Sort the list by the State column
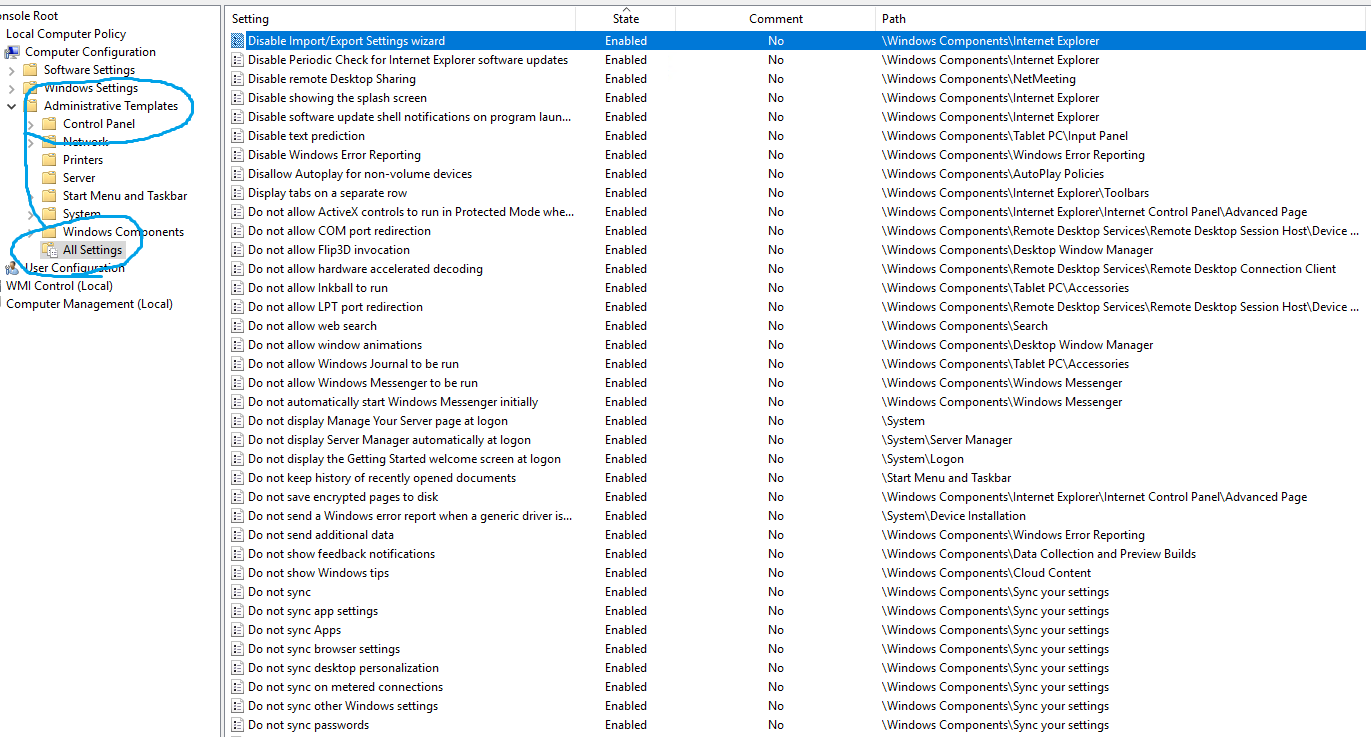Image resolution: width=1371 pixels, height=737 pixels. click(626, 19)
